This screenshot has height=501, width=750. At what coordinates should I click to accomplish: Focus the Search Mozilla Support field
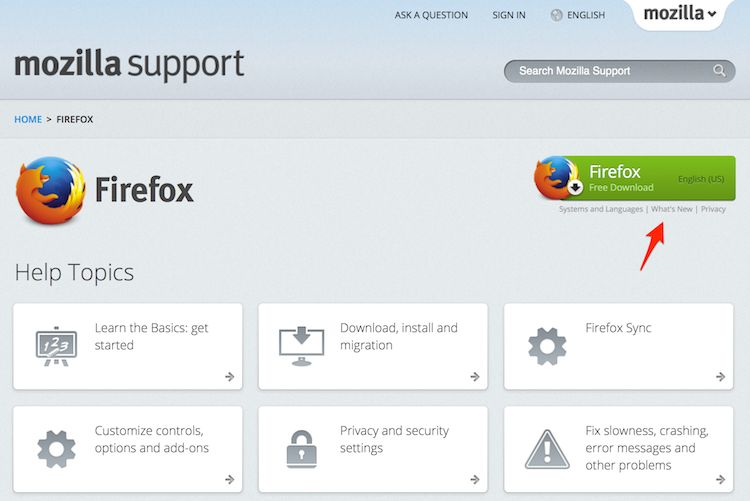click(610, 71)
